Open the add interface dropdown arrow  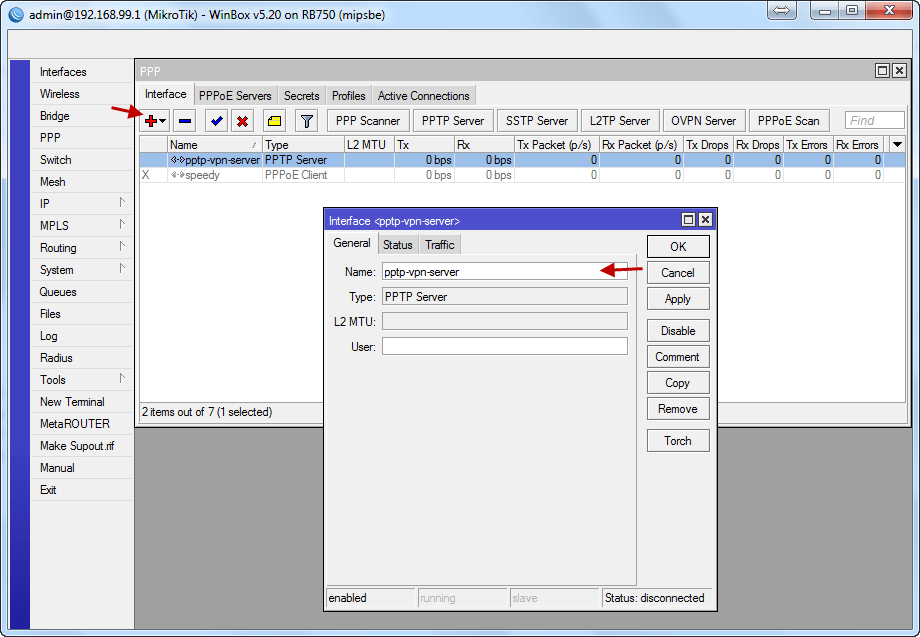[x=163, y=121]
